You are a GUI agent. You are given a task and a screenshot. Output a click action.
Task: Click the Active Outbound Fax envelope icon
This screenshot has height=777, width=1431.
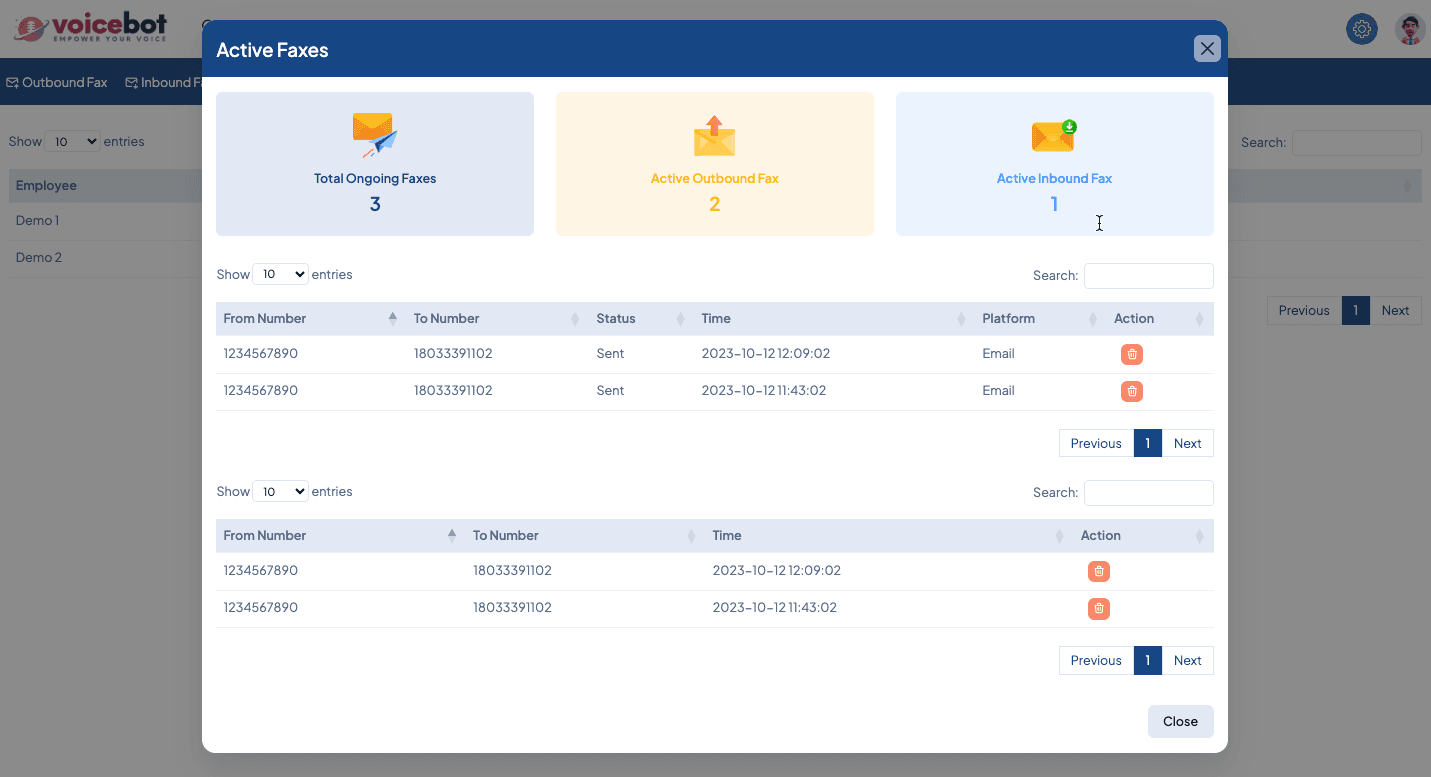click(714, 136)
